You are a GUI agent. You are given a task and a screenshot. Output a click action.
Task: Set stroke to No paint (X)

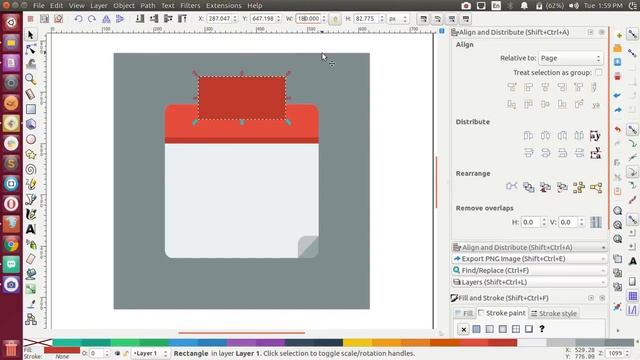point(463,329)
